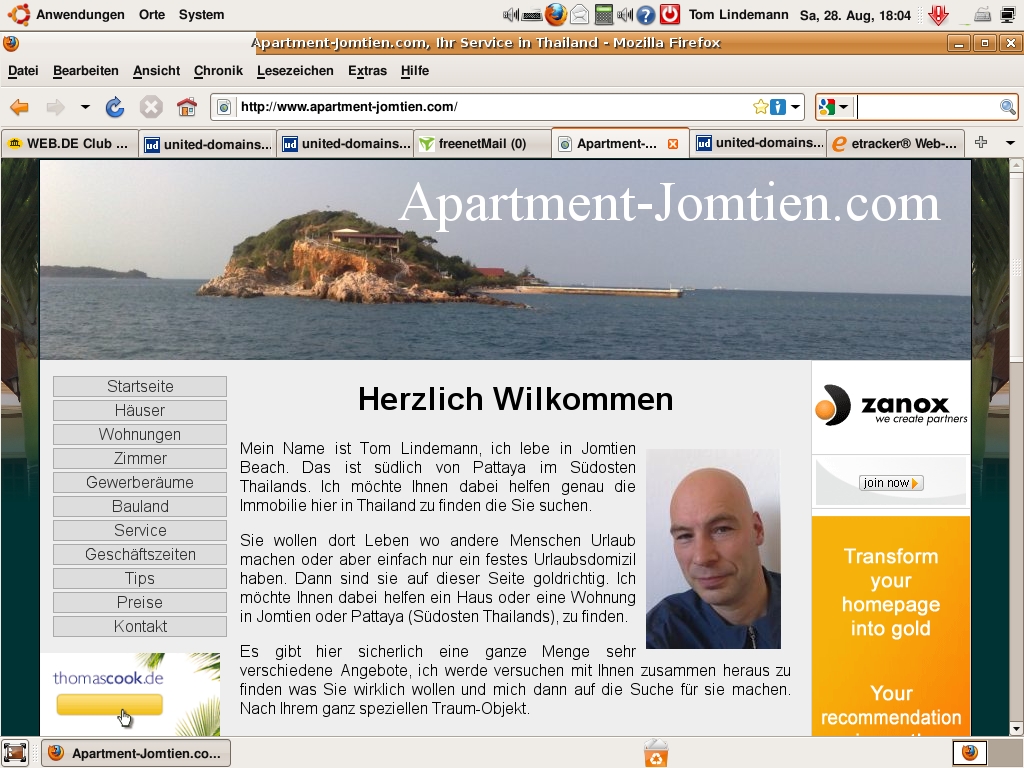Bookmark this page with the star icon

(x=760, y=107)
